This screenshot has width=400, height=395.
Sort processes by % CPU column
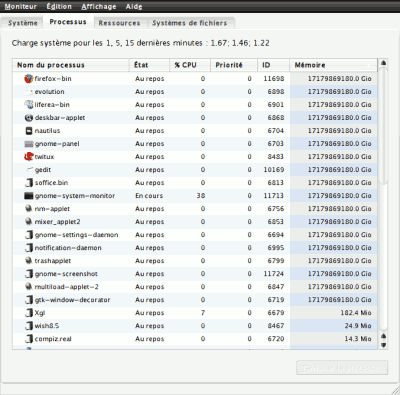click(190, 65)
